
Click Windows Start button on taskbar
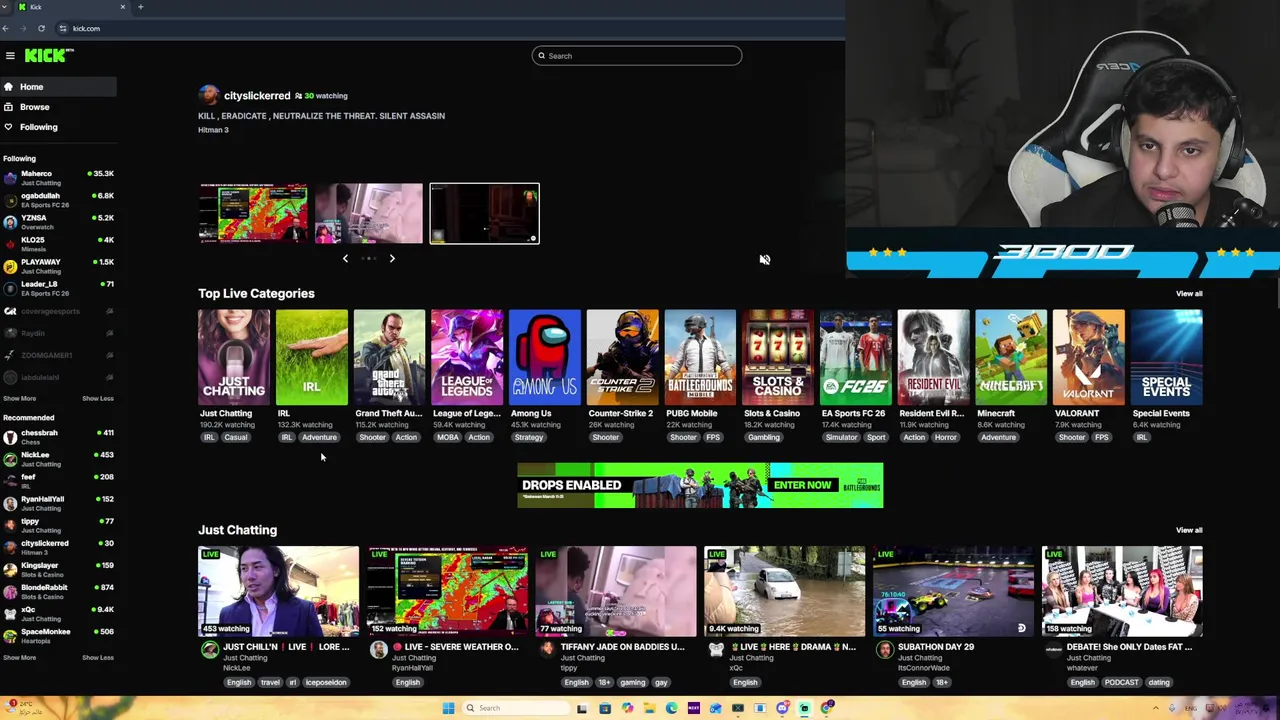tap(448, 708)
